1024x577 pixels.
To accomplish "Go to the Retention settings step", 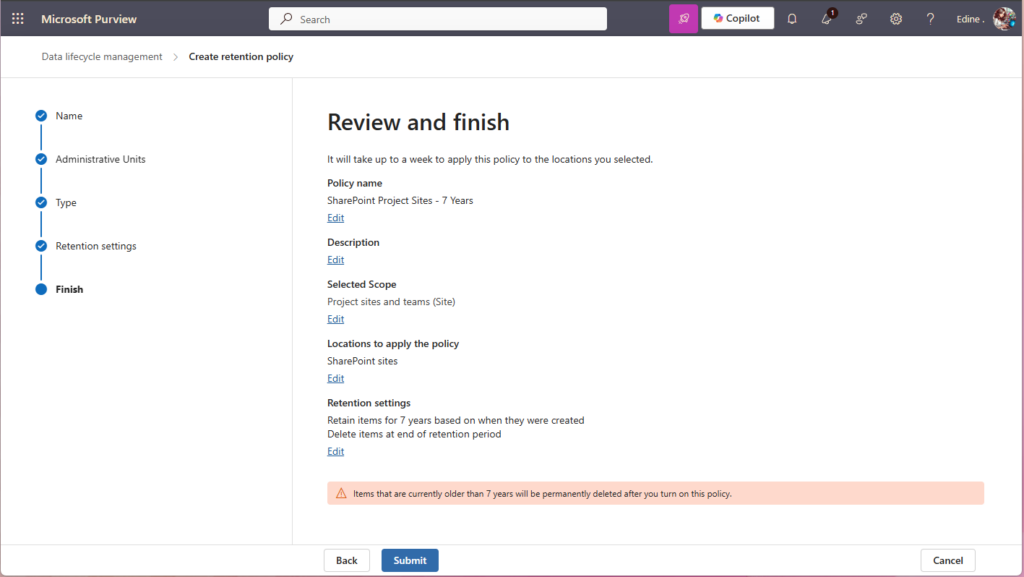I will click(x=96, y=246).
